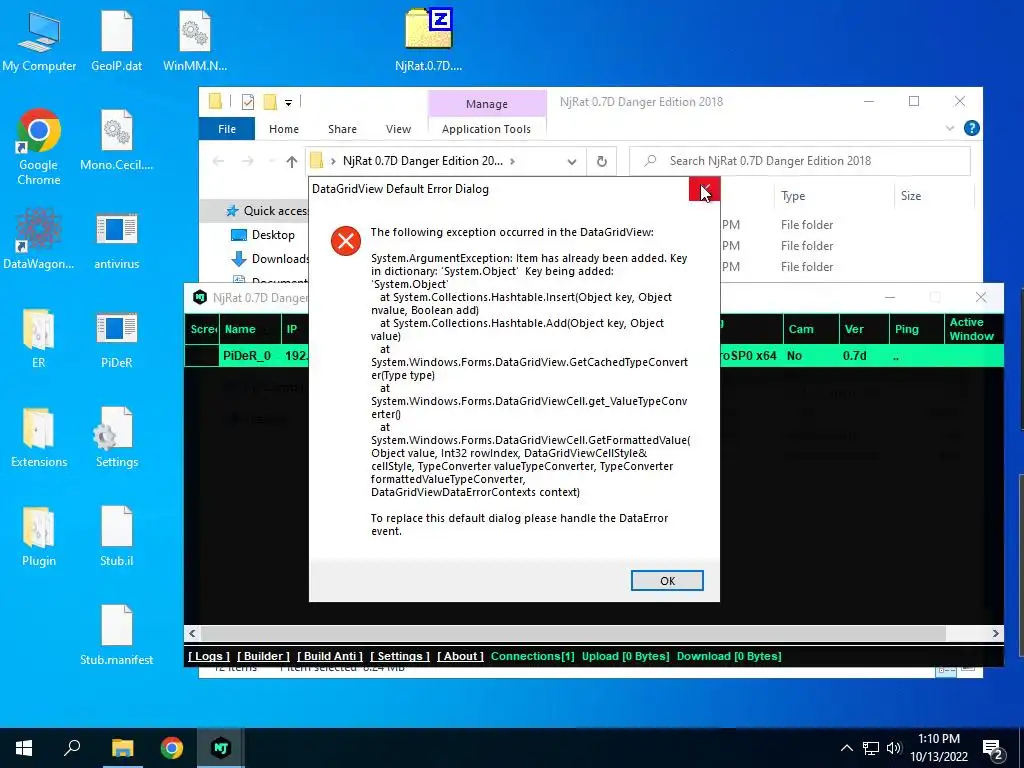The height and width of the screenshot is (768, 1024).
Task: Sort Explorer files by Size column
Action: coord(910,196)
